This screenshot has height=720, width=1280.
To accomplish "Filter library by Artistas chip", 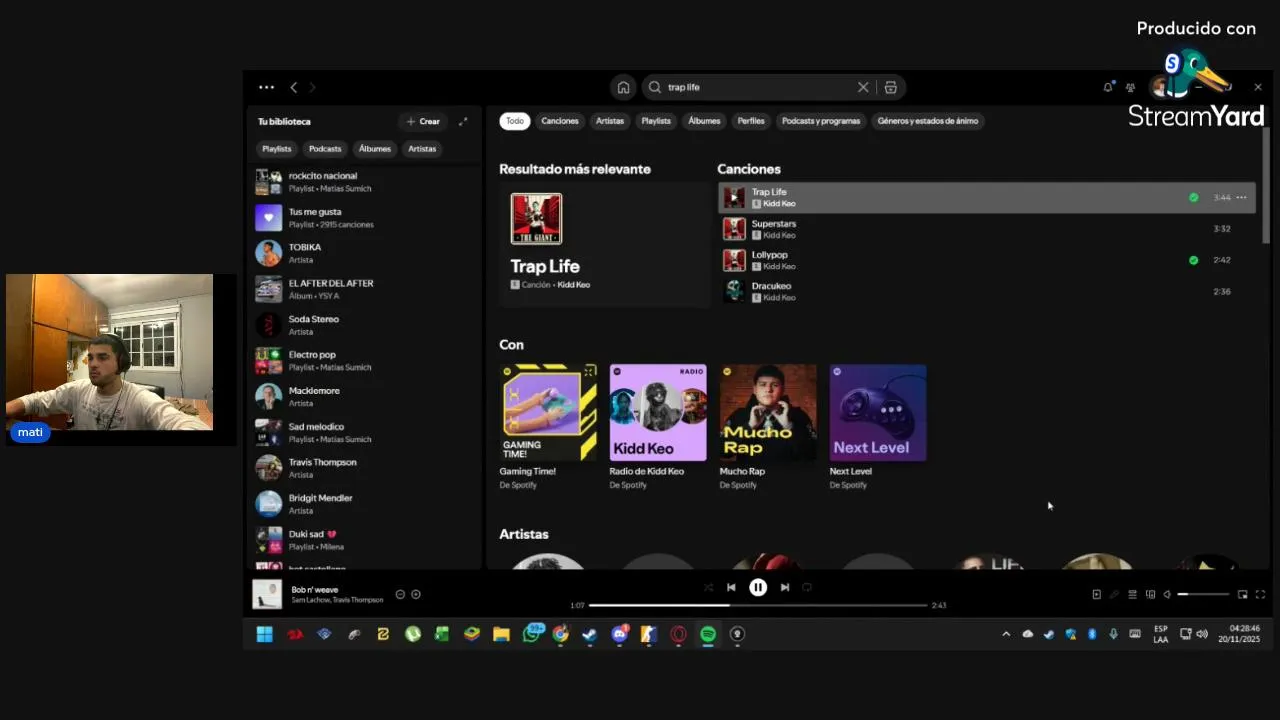I will tap(422, 148).
